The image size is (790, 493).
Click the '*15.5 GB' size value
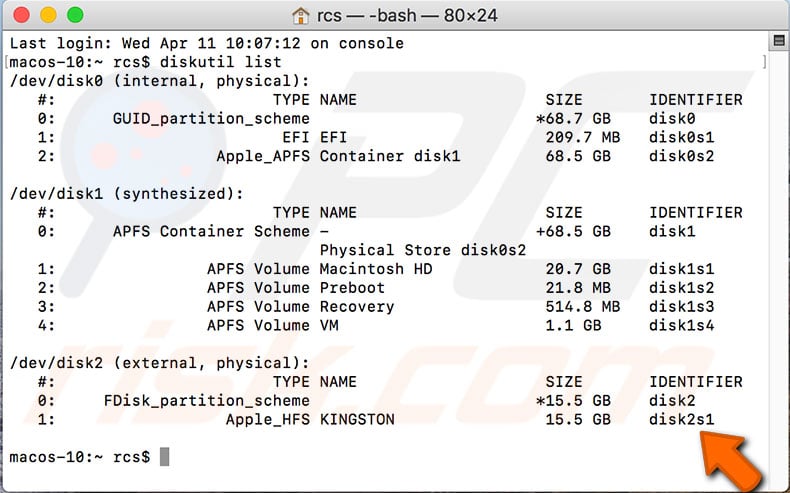[x=573, y=401]
